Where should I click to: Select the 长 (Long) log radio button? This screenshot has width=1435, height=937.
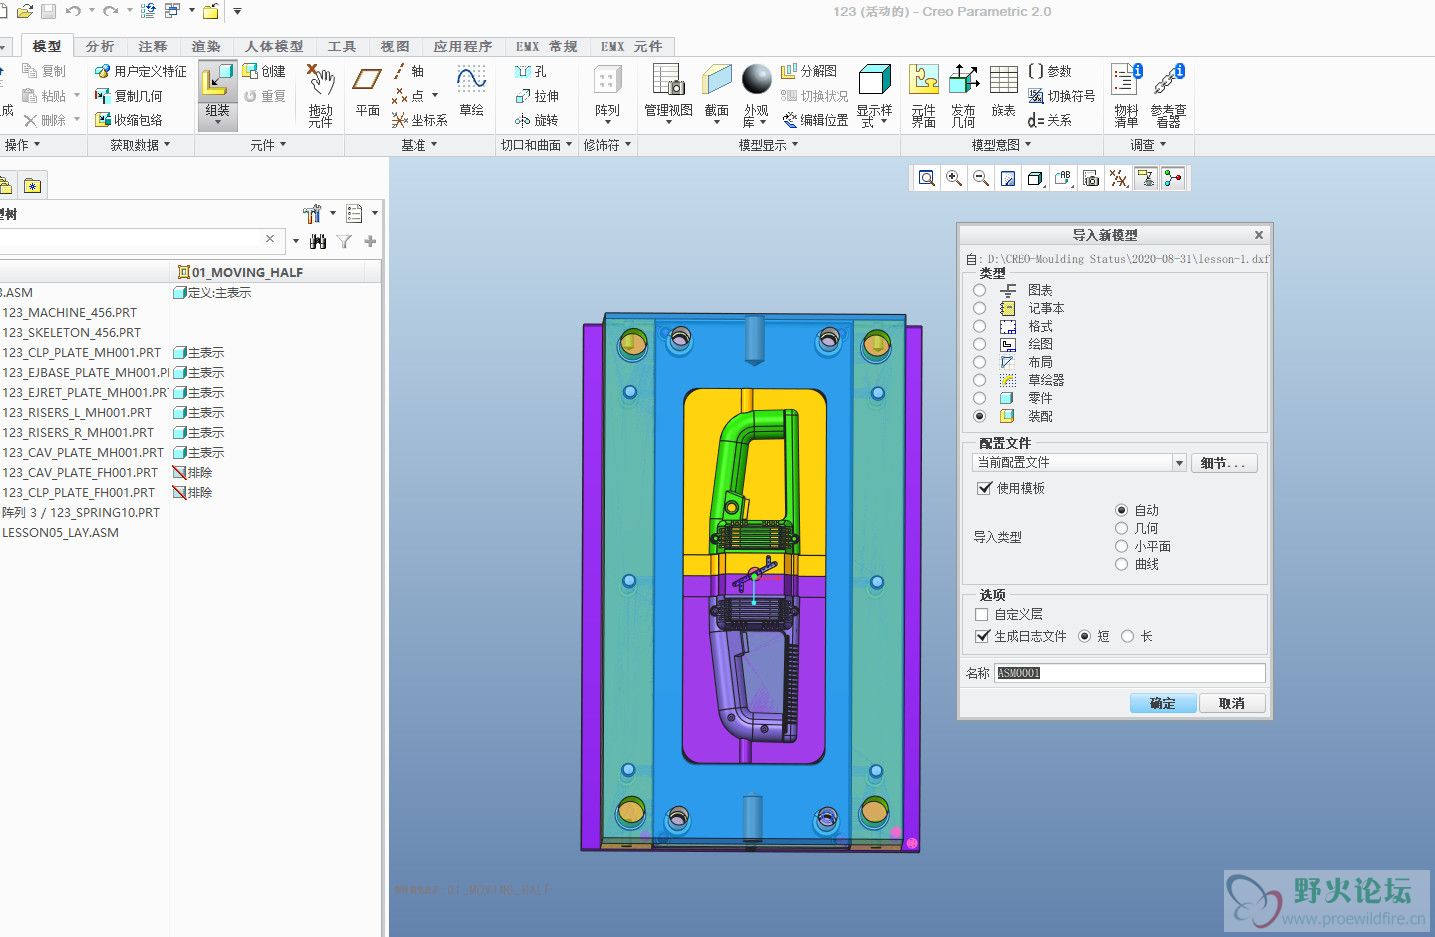pos(1127,636)
